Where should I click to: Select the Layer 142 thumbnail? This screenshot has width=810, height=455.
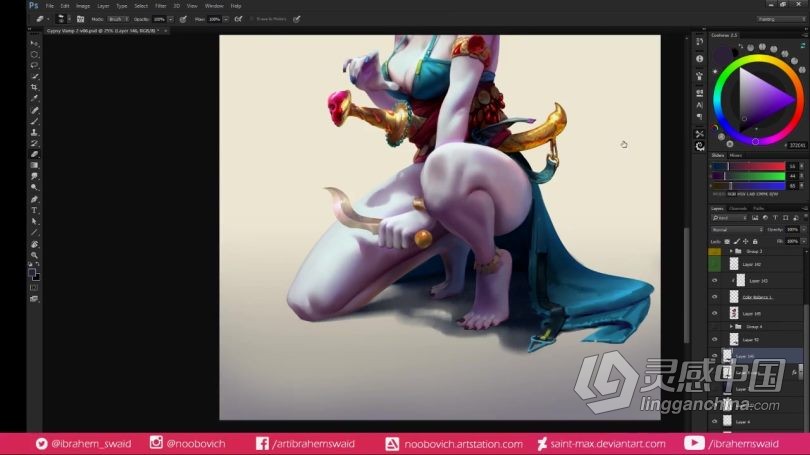[x=734, y=264]
